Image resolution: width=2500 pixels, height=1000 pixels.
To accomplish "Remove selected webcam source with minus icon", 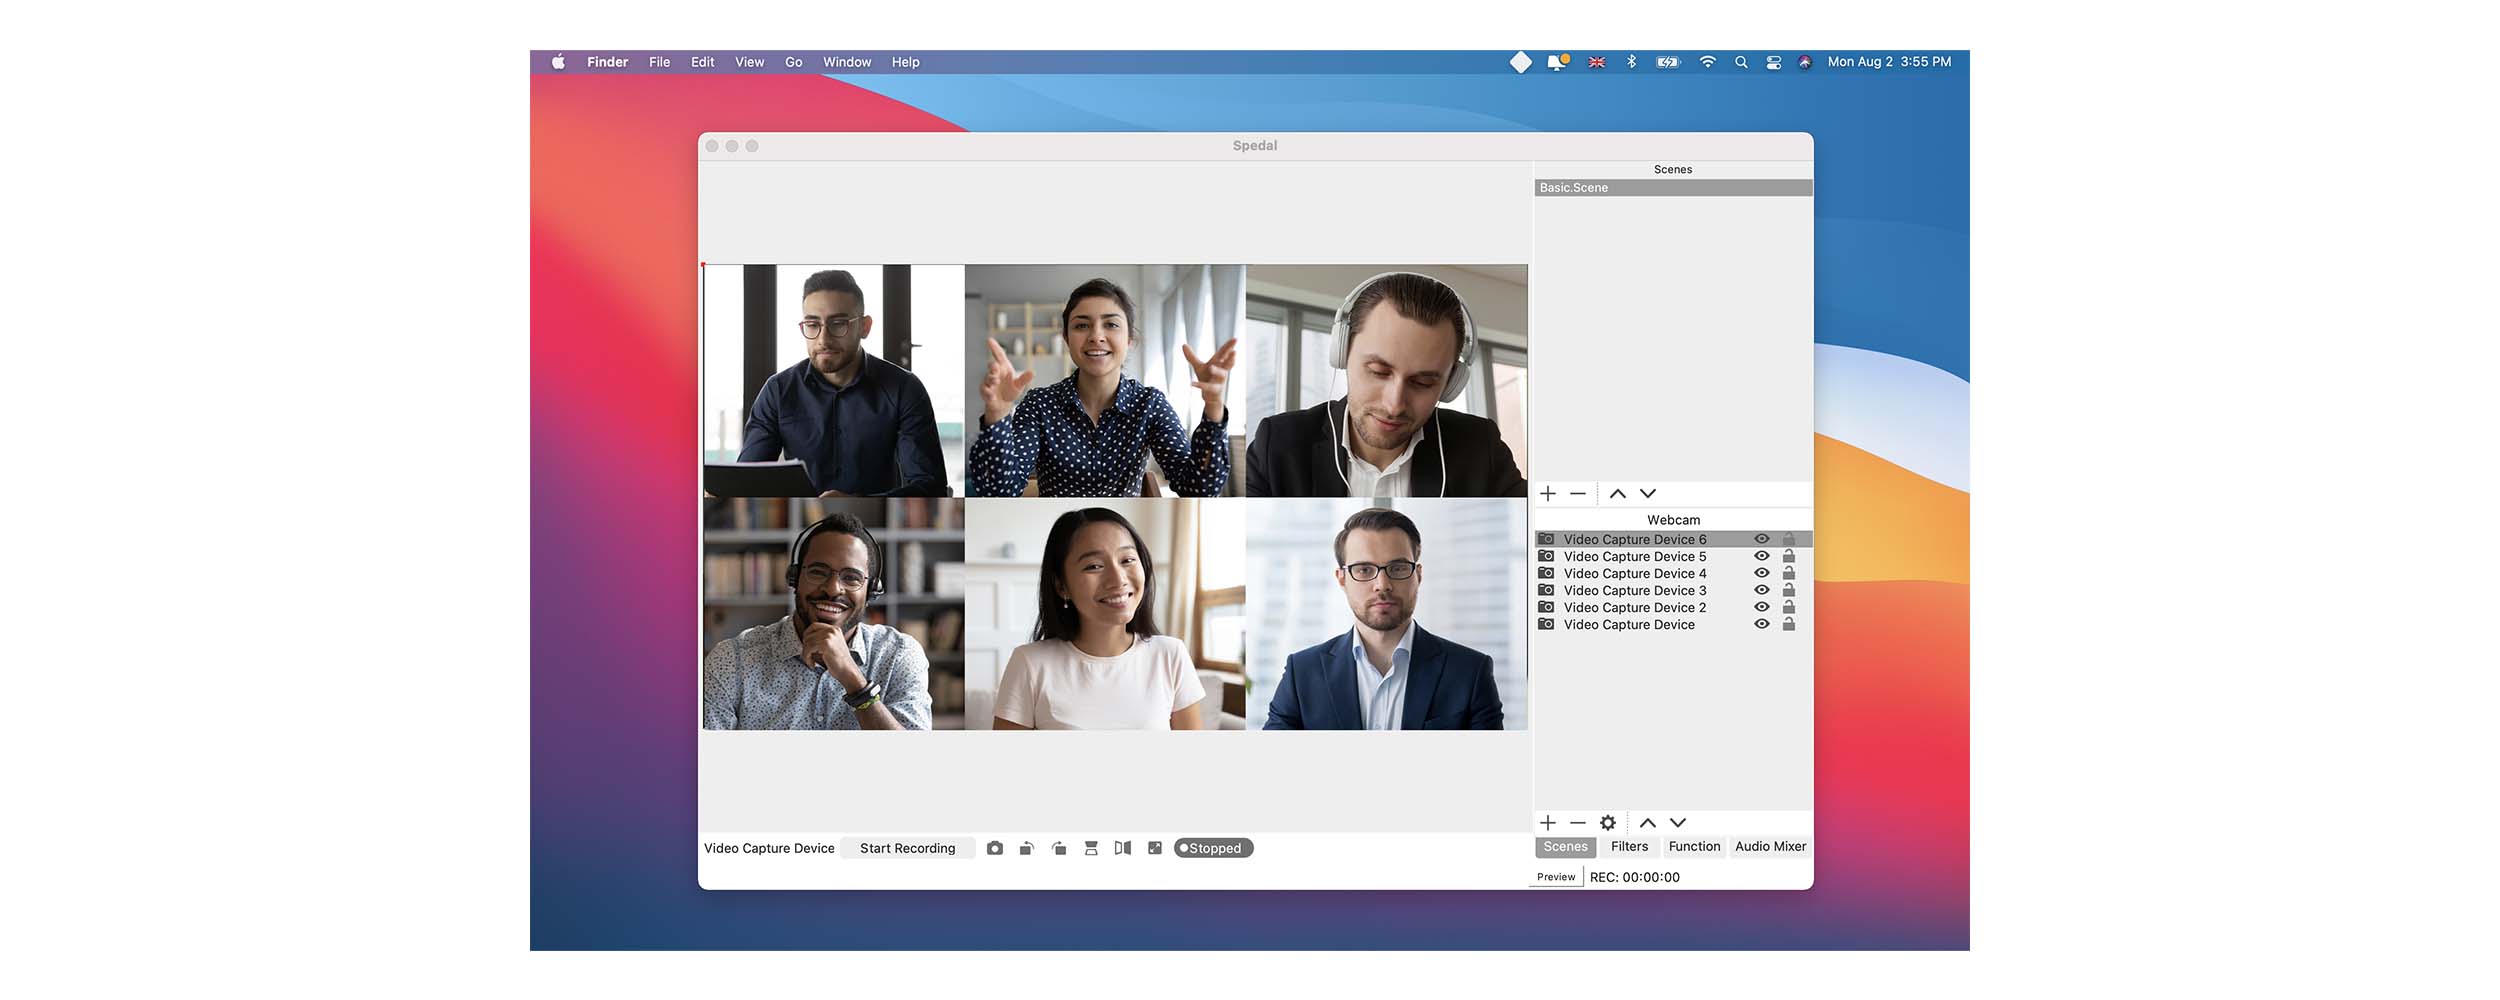I will (1578, 823).
